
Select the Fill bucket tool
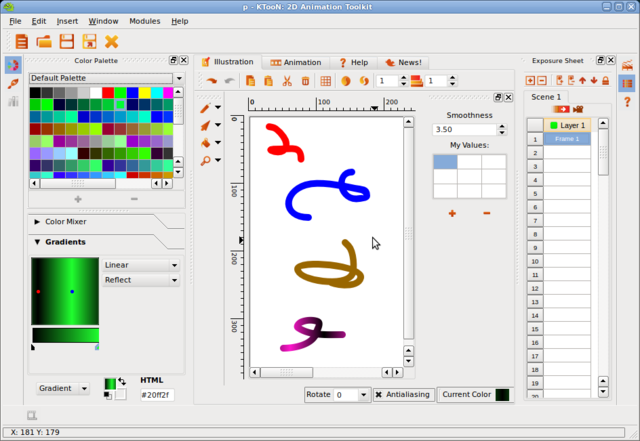coord(205,143)
